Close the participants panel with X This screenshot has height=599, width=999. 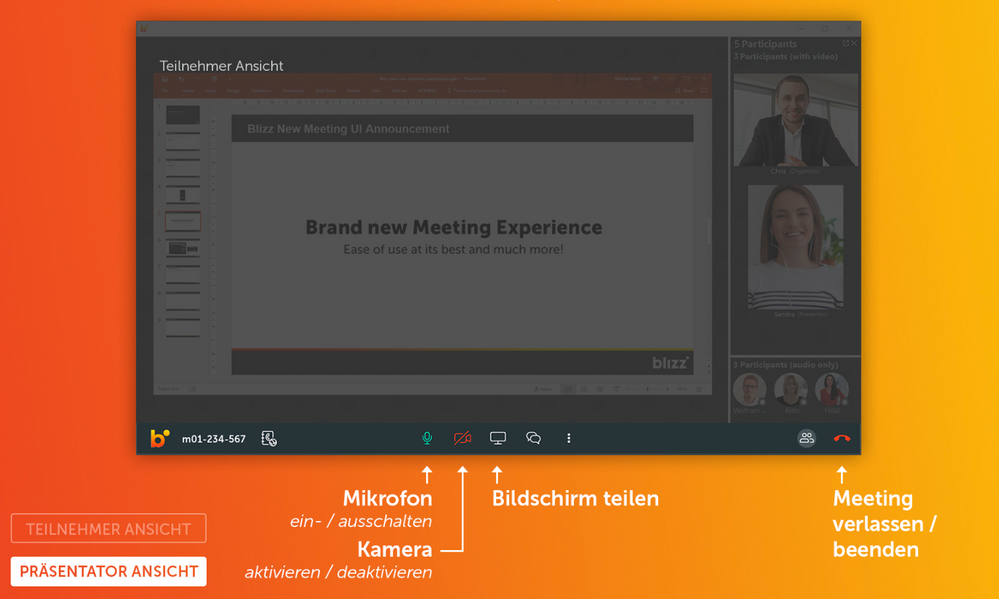pyautogui.click(x=854, y=43)
